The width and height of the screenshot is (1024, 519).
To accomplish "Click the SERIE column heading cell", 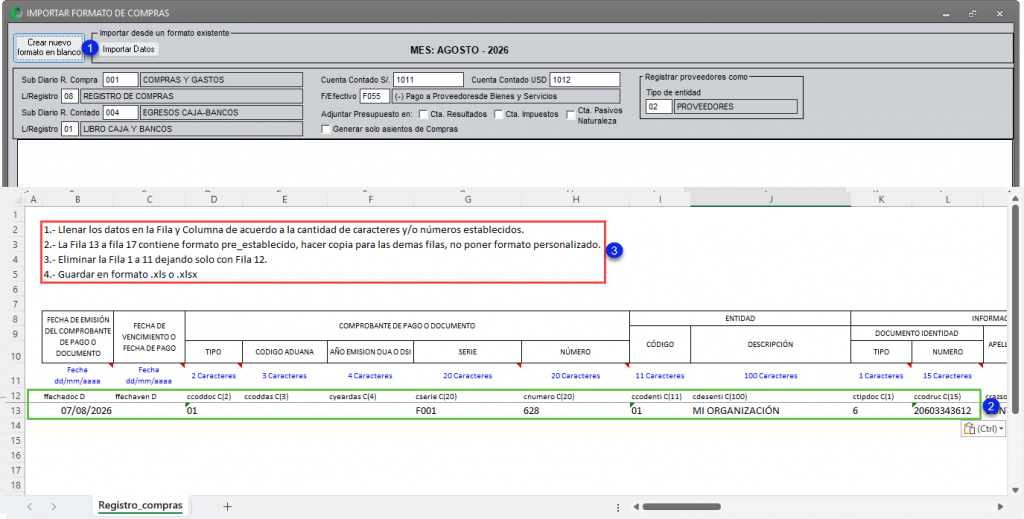I will (468, 351).
